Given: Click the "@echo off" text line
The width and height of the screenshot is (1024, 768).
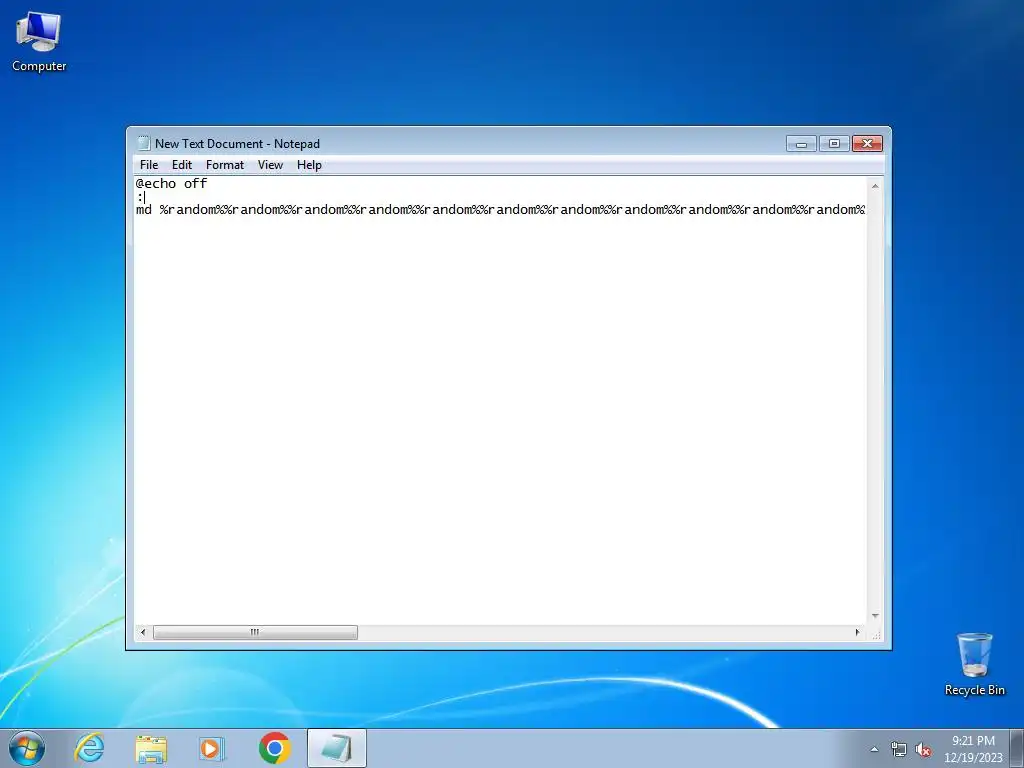Looking at the screenshot, I should [171, 184].
